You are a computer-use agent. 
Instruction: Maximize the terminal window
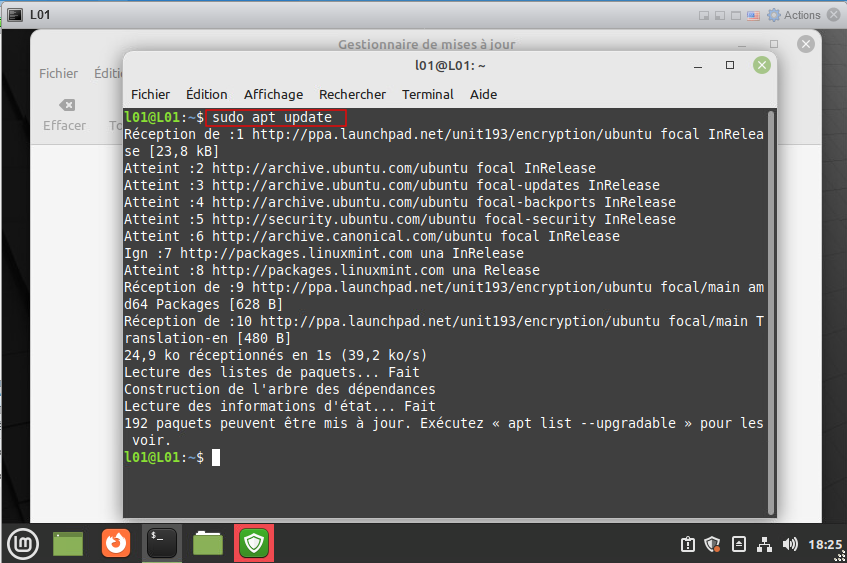click(x=730, y=65)
